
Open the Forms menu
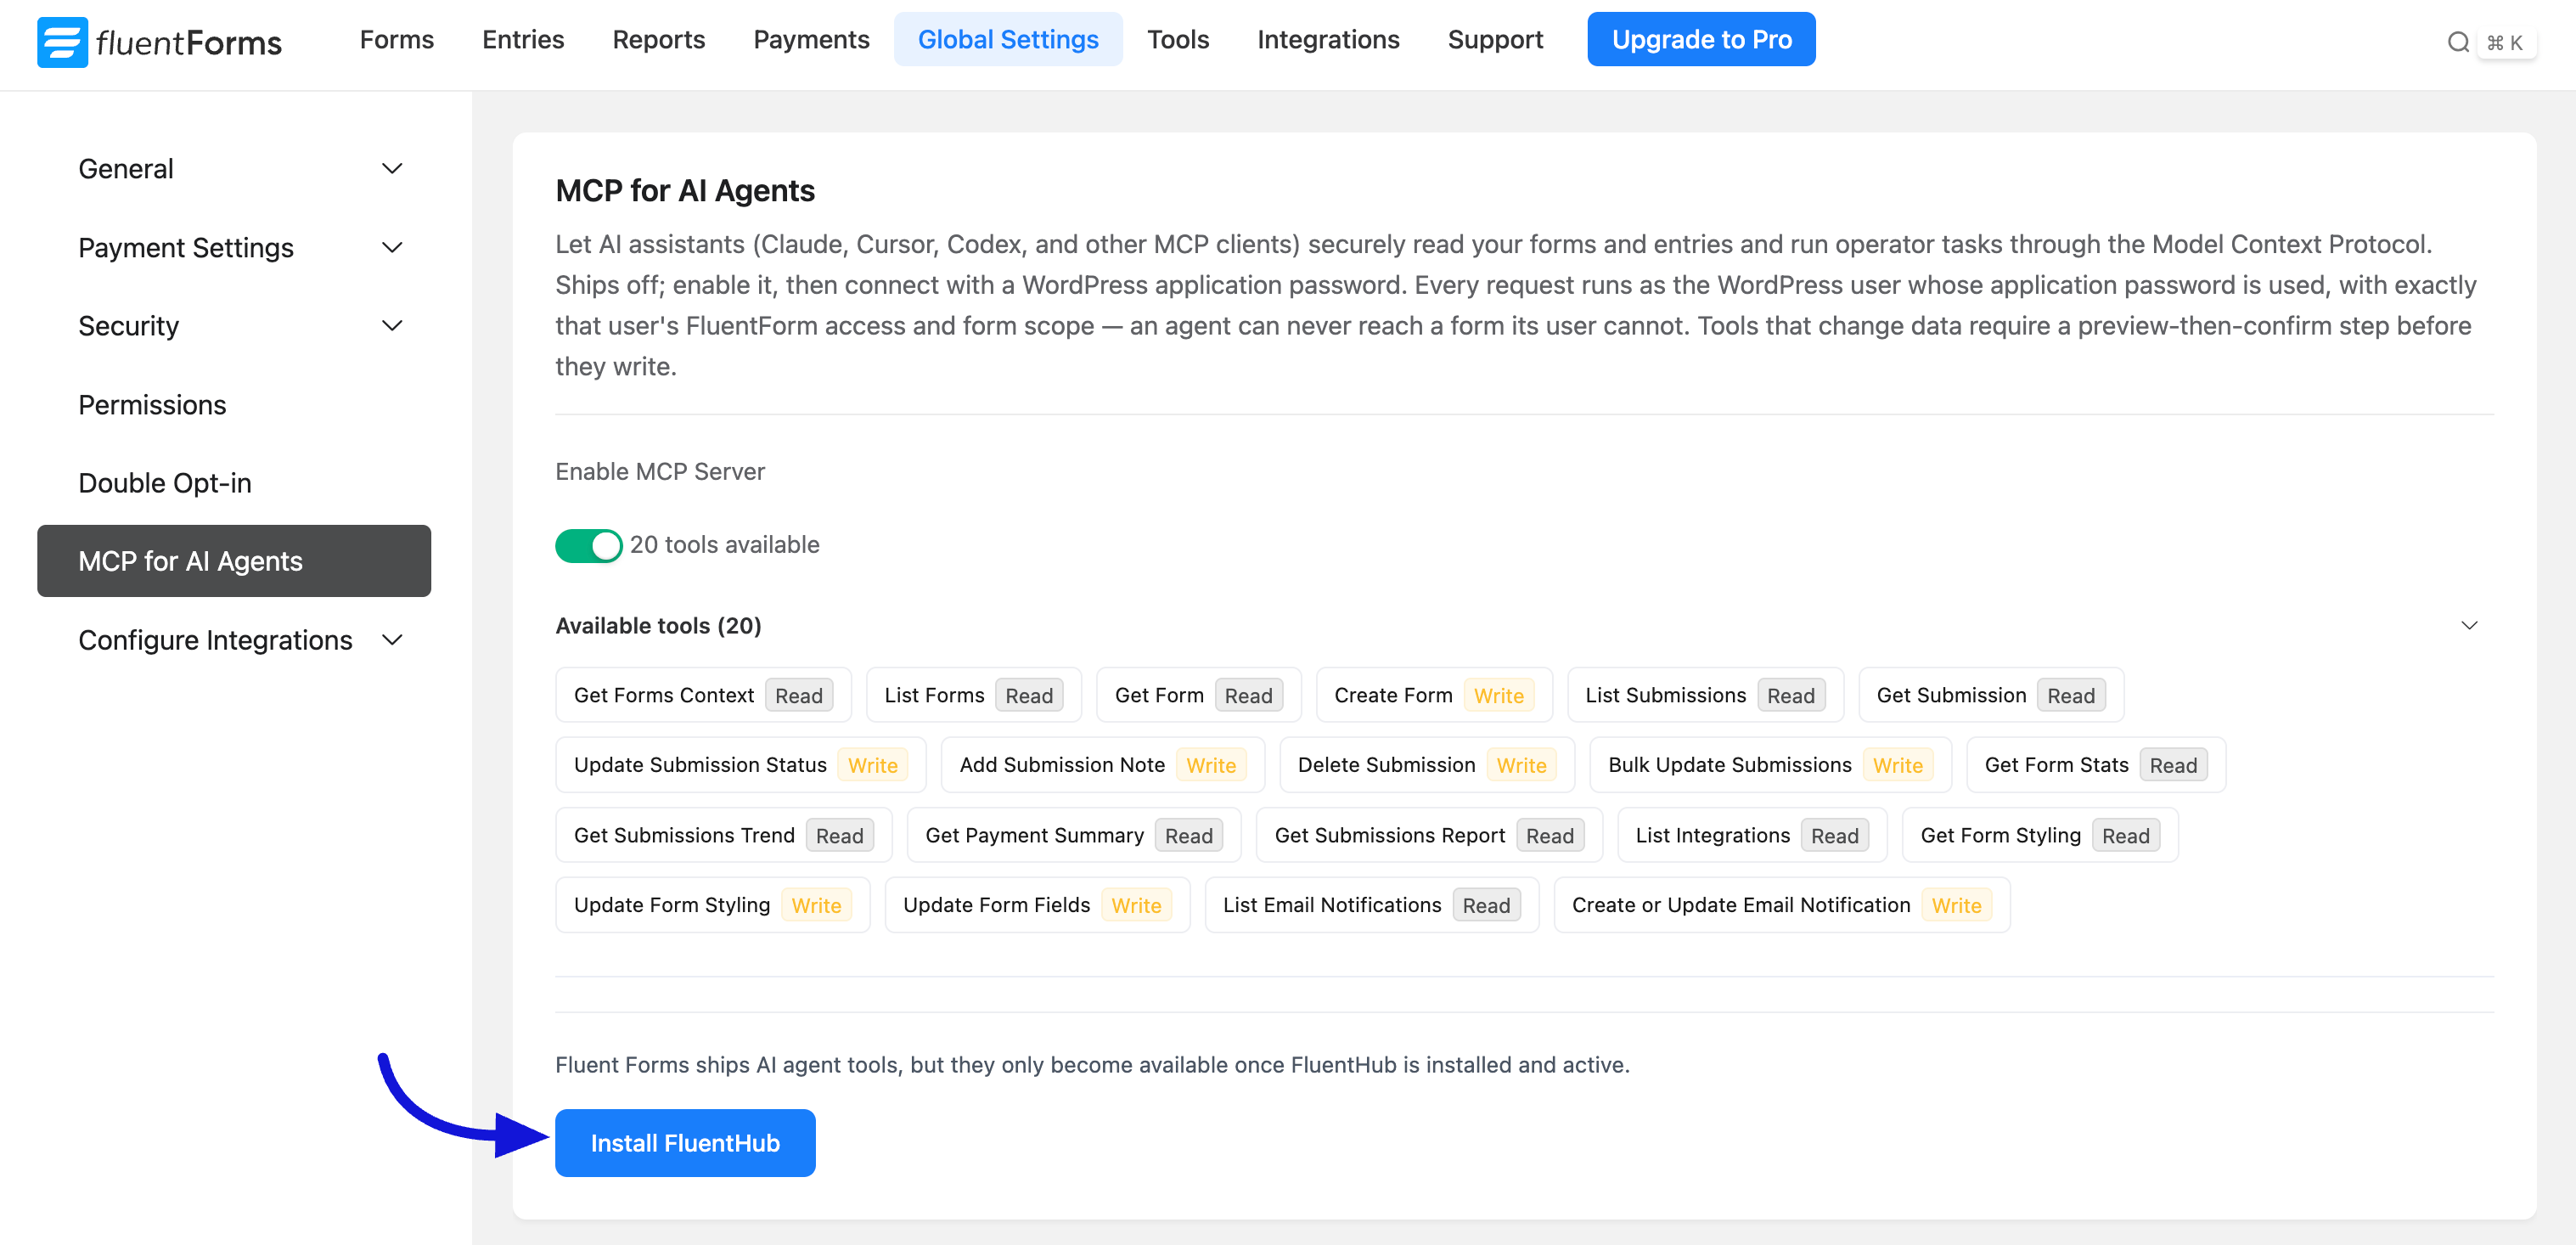[397, 39]
